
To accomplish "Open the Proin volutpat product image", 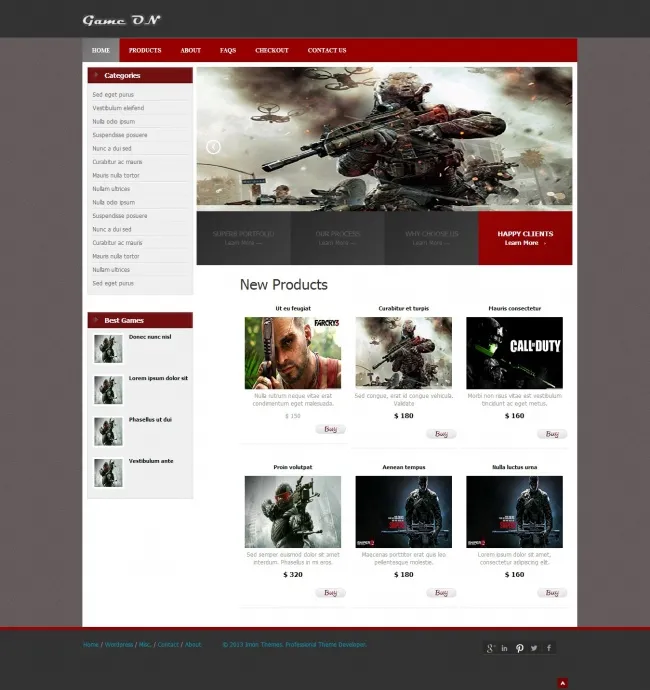I will point(293,512).
